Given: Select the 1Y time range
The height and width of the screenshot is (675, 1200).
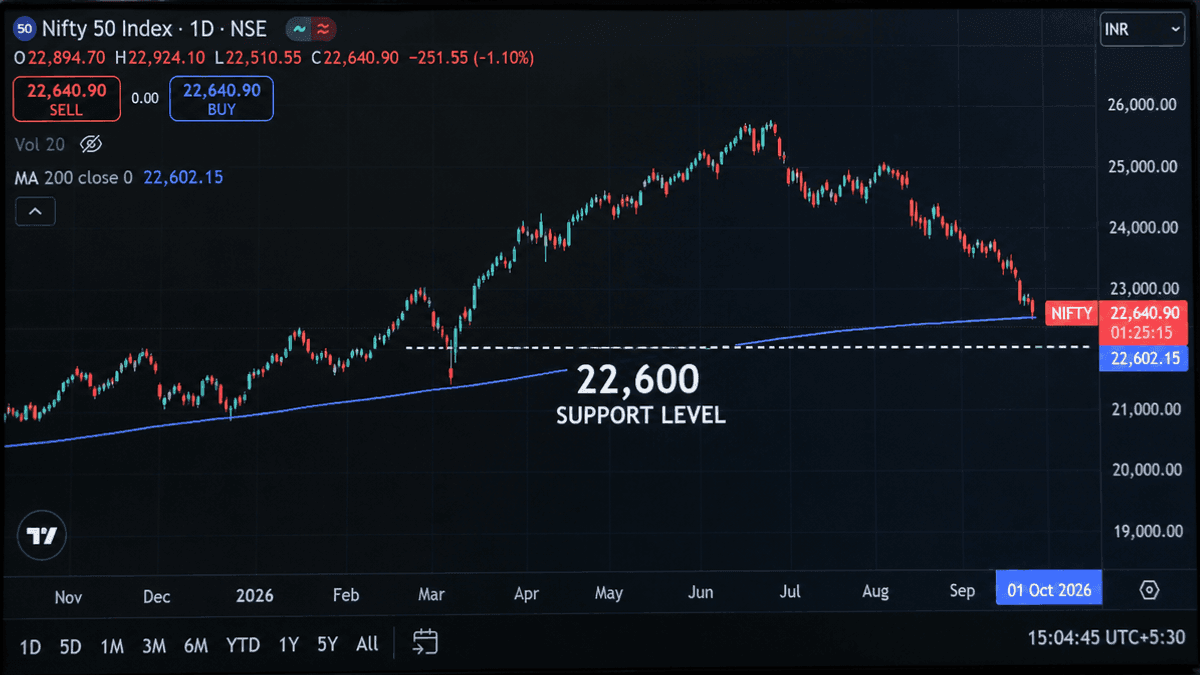Looking at the screenshot, I should (x=289, y=646).
